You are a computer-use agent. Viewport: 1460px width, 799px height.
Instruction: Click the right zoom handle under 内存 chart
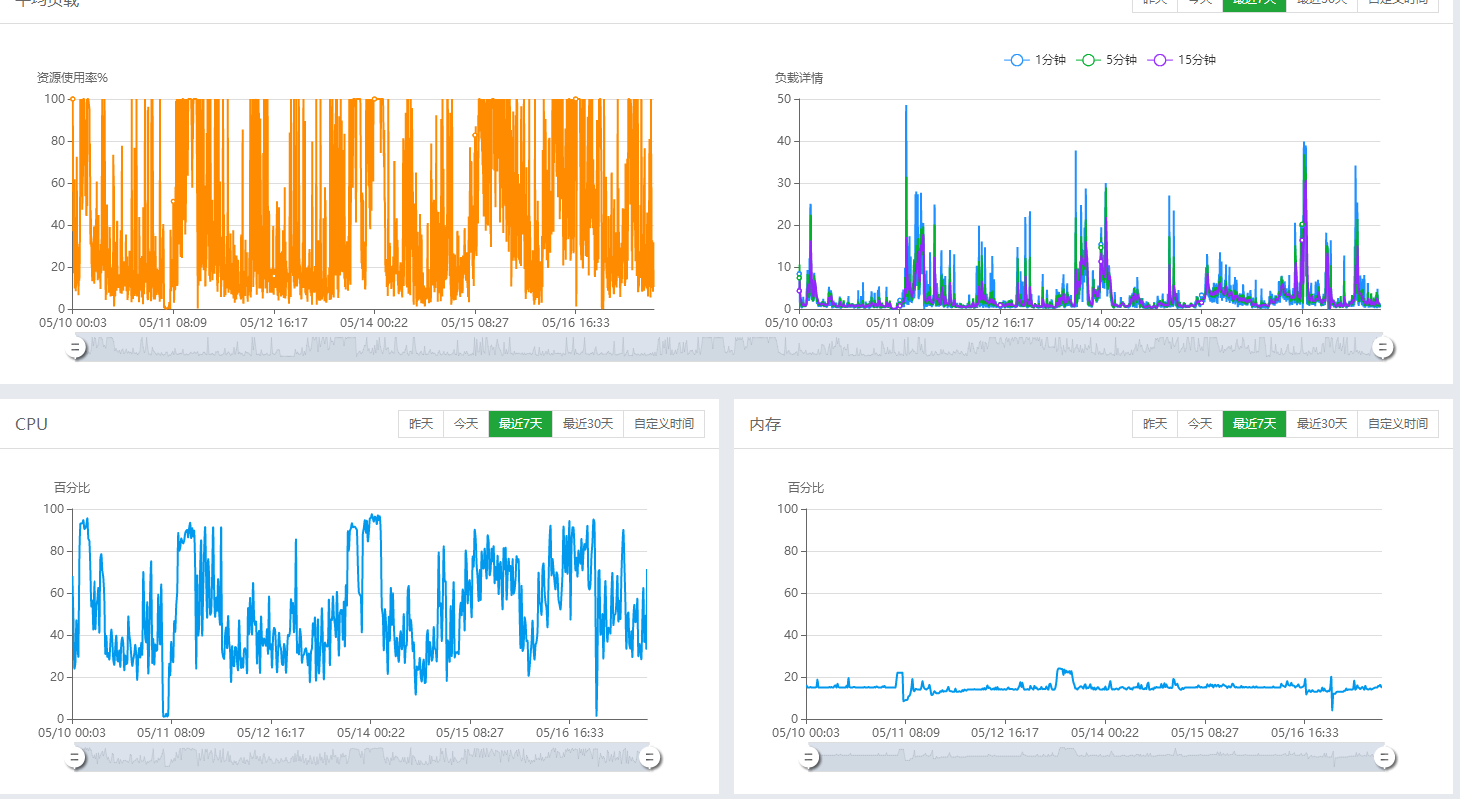click(1384, 758)
